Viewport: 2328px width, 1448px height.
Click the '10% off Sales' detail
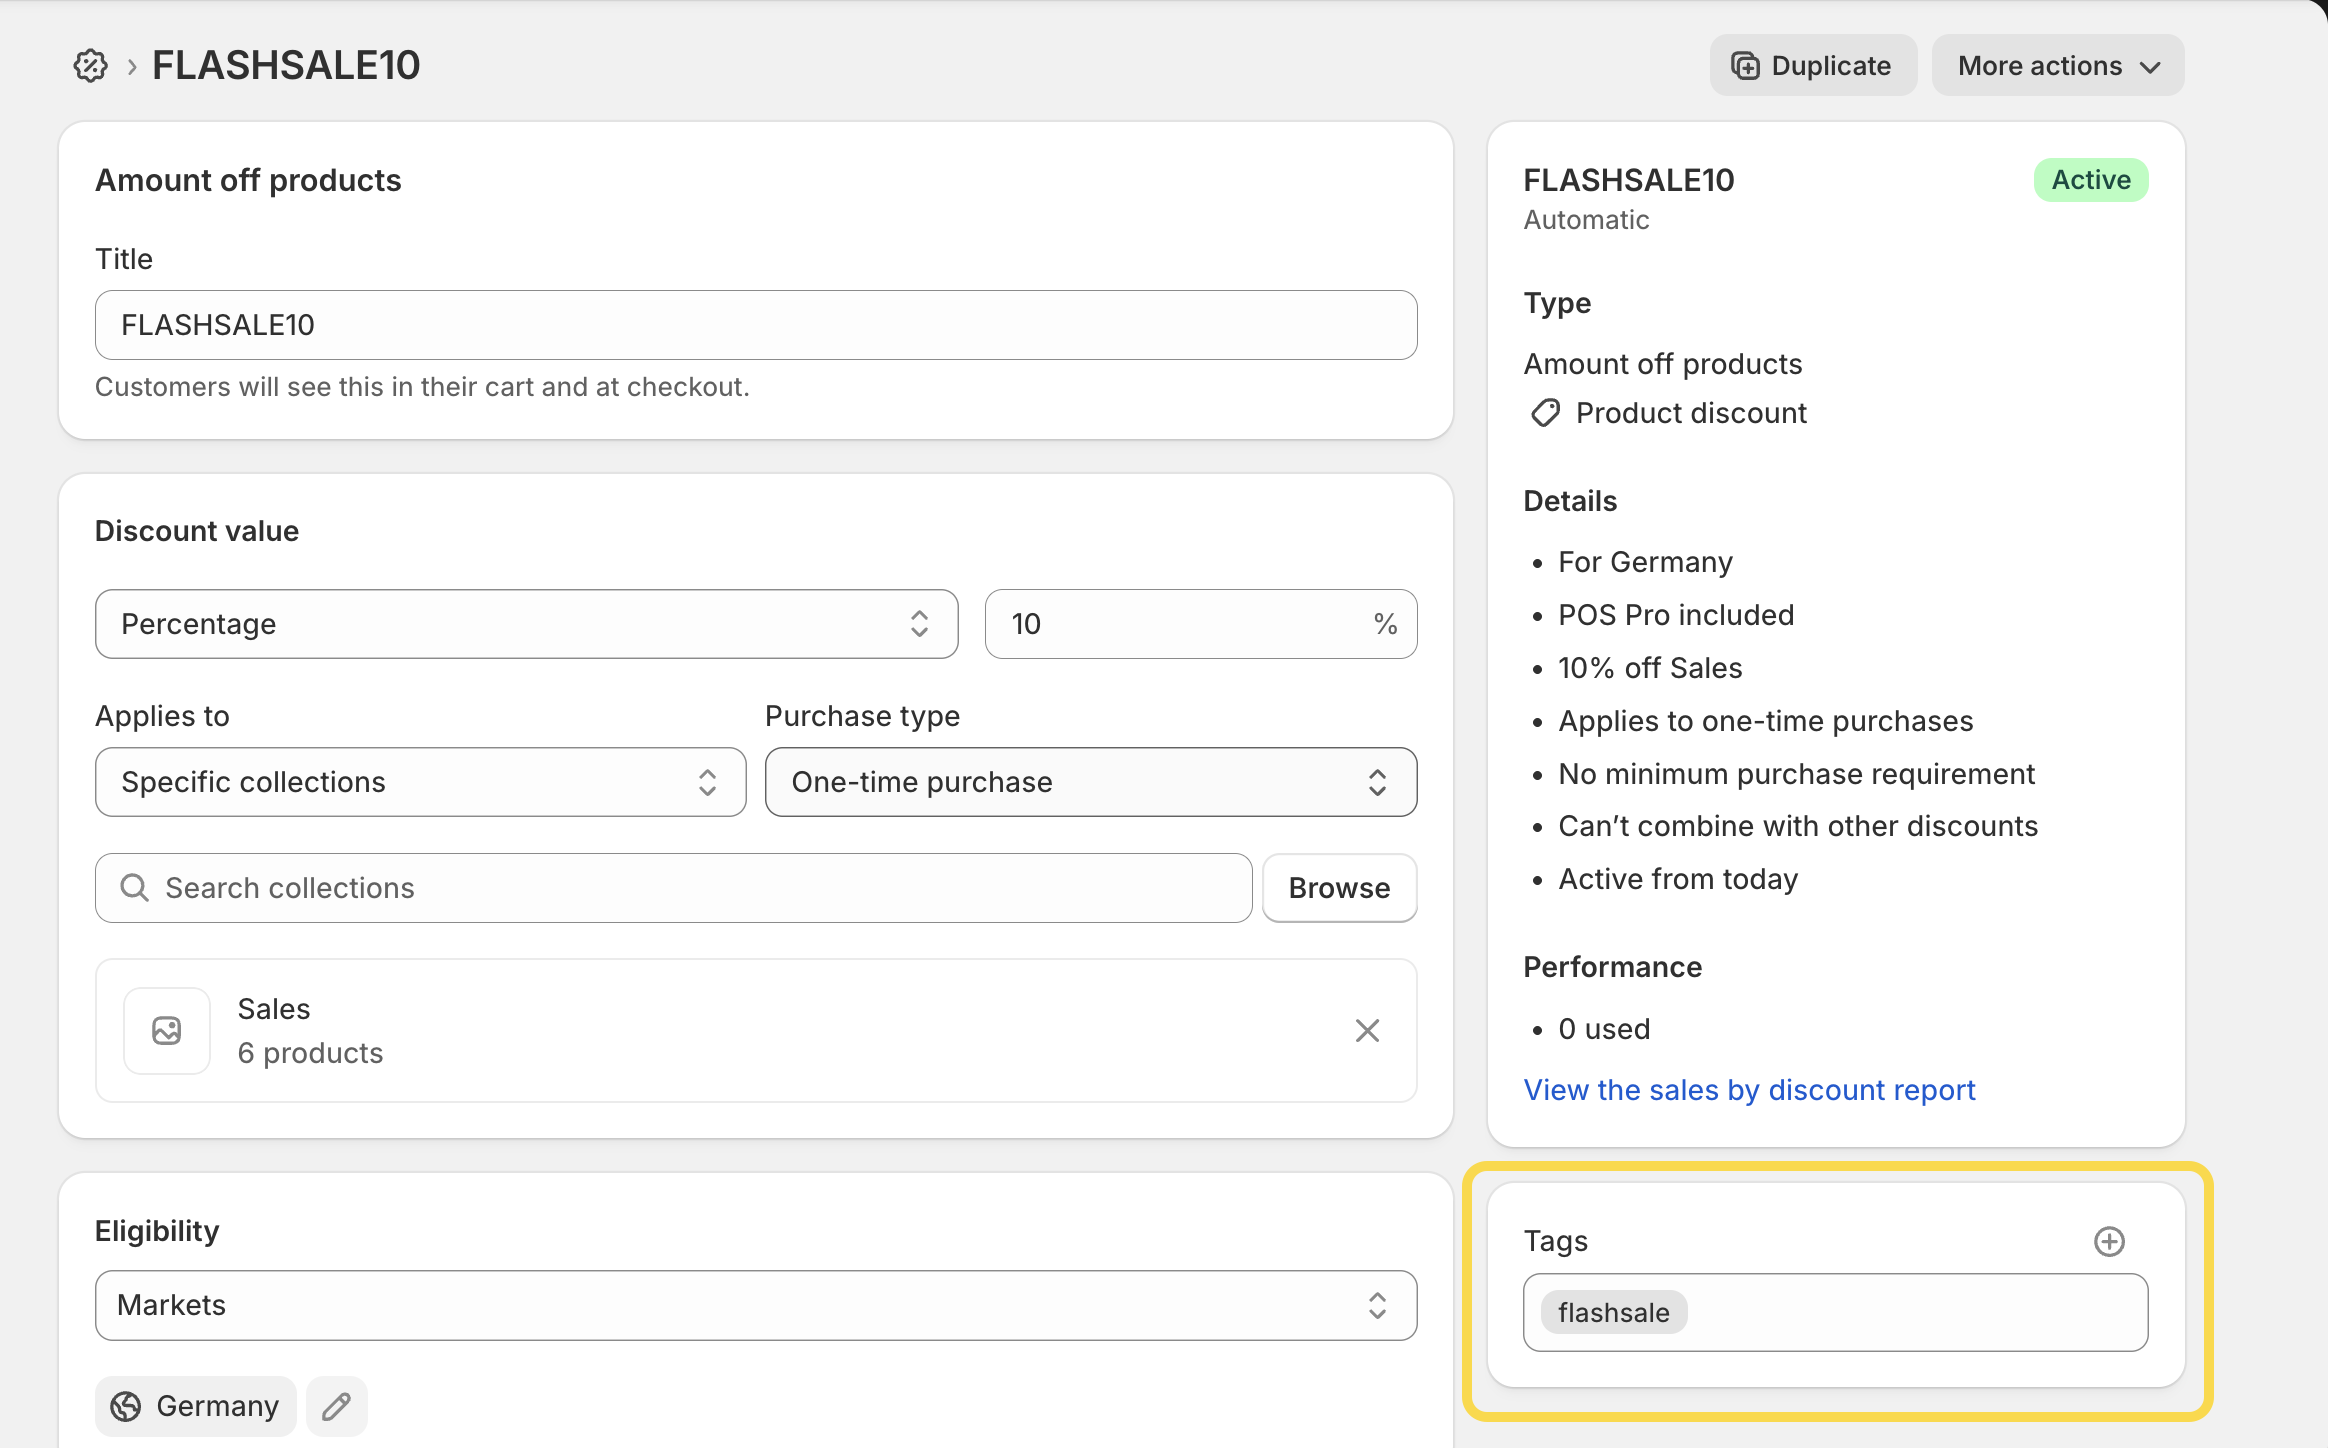1650,668
